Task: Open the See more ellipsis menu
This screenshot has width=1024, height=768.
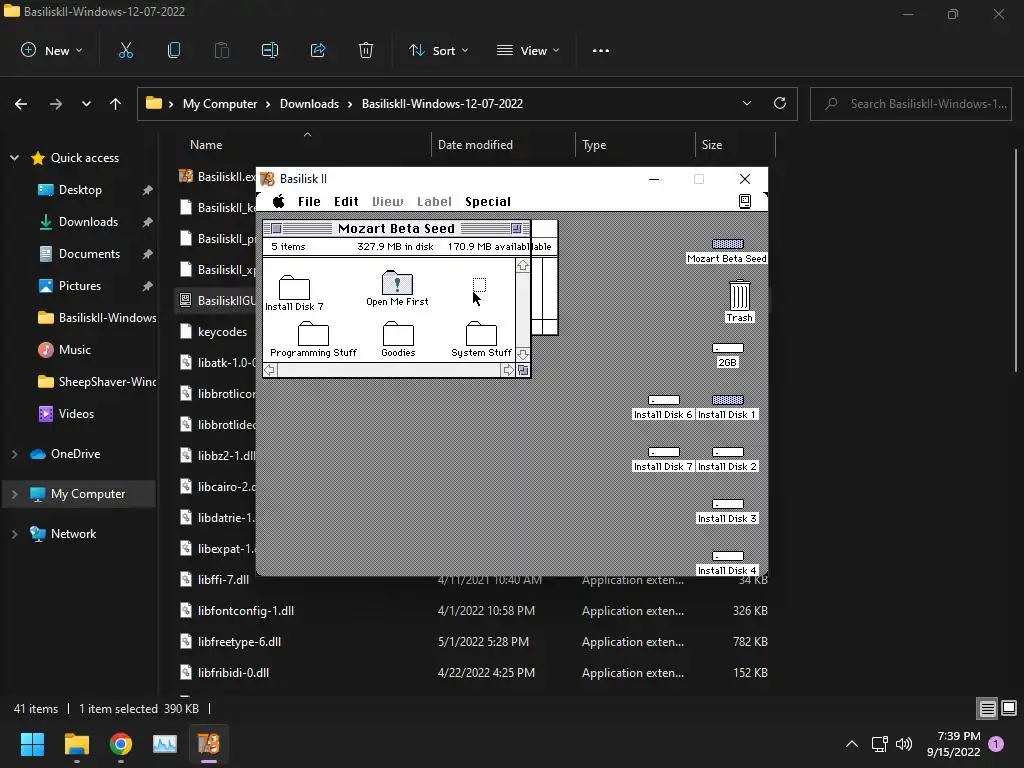Action: pos(601,50)
